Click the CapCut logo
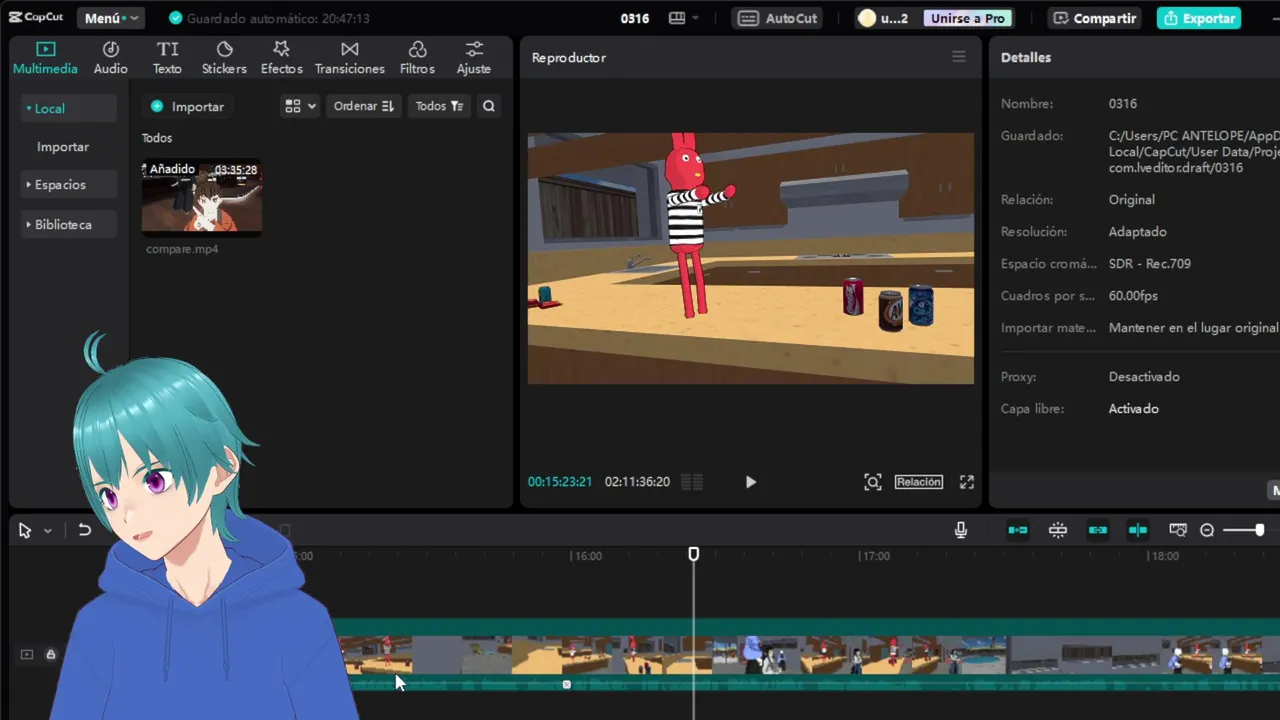This screenshot has height=720, width=1280. click(x=36, y=18)
